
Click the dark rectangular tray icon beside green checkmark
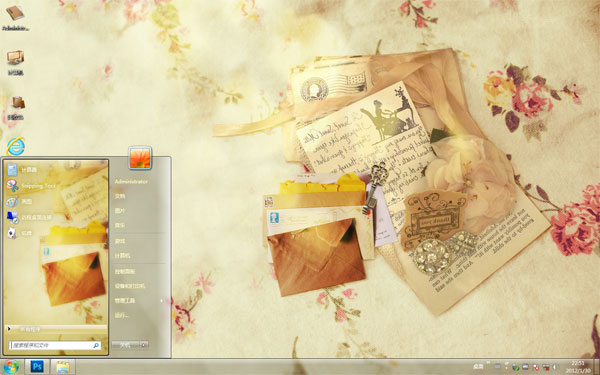pos(525,367)
